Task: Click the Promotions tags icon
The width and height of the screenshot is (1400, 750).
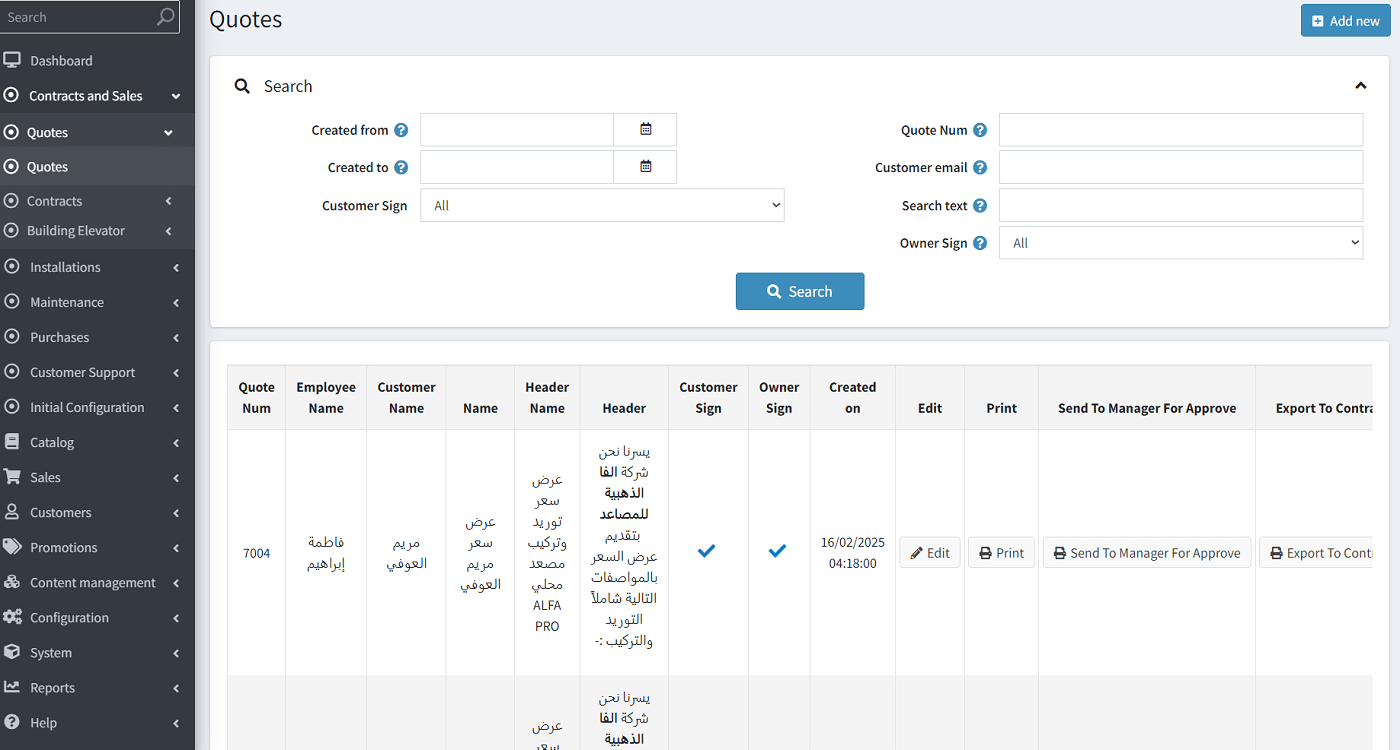Action: pyautogui.click(x=12, y=547)
